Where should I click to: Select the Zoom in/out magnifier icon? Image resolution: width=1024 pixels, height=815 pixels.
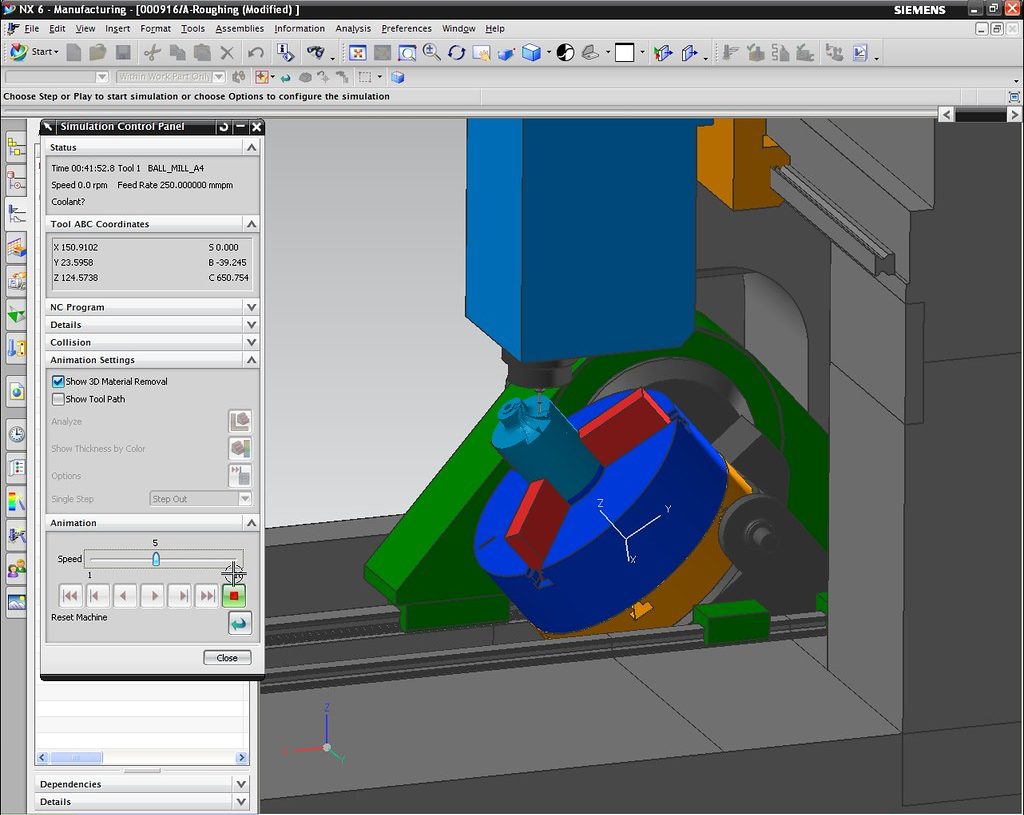click(432, 53)
